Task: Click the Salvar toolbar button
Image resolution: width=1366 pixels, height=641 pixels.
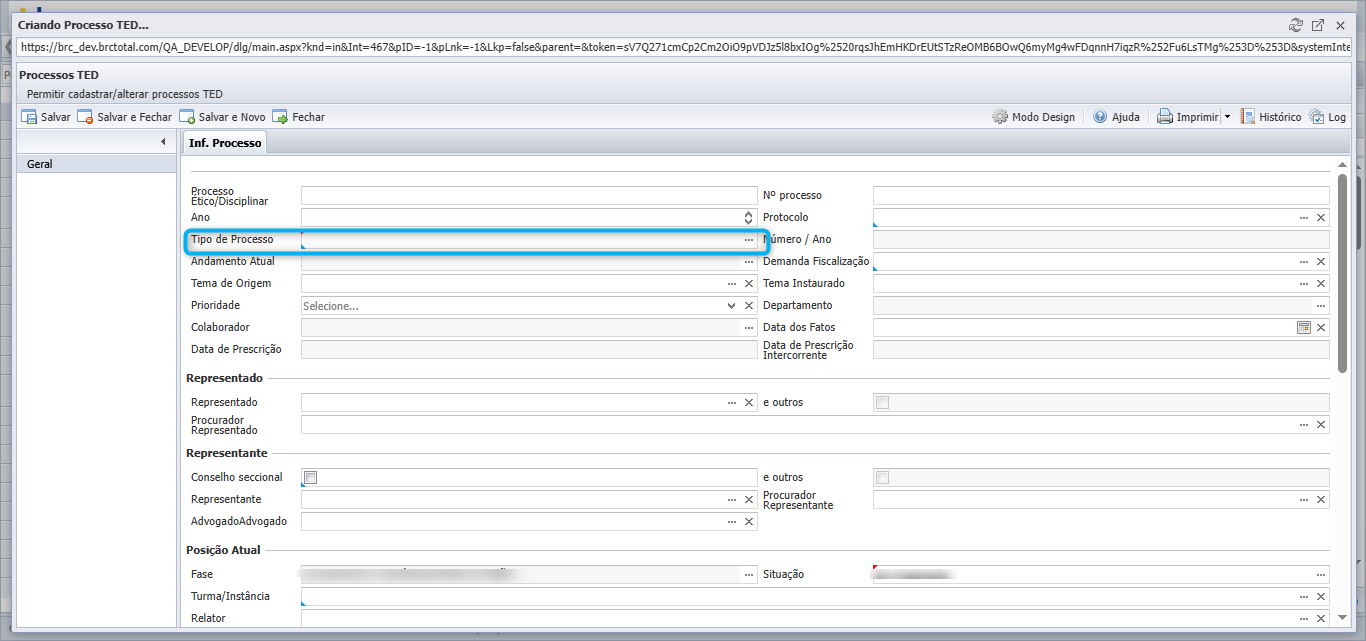Action: pos(46,117)
